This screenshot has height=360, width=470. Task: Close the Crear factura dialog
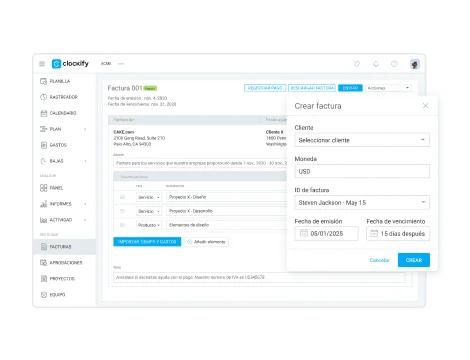pyautogui.click(x=425, y=106)
